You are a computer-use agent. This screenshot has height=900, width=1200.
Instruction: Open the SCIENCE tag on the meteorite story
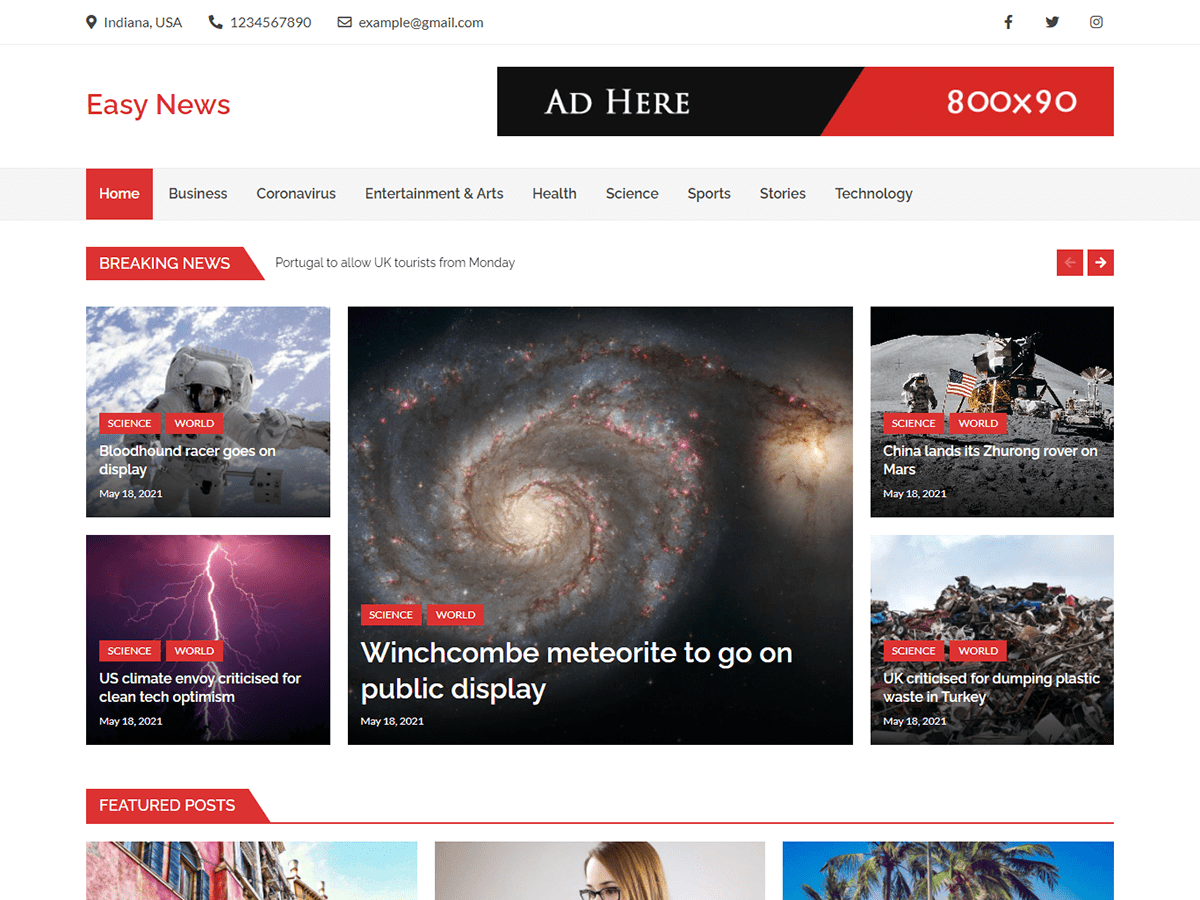pyautogui.click(x=391, y=614)
